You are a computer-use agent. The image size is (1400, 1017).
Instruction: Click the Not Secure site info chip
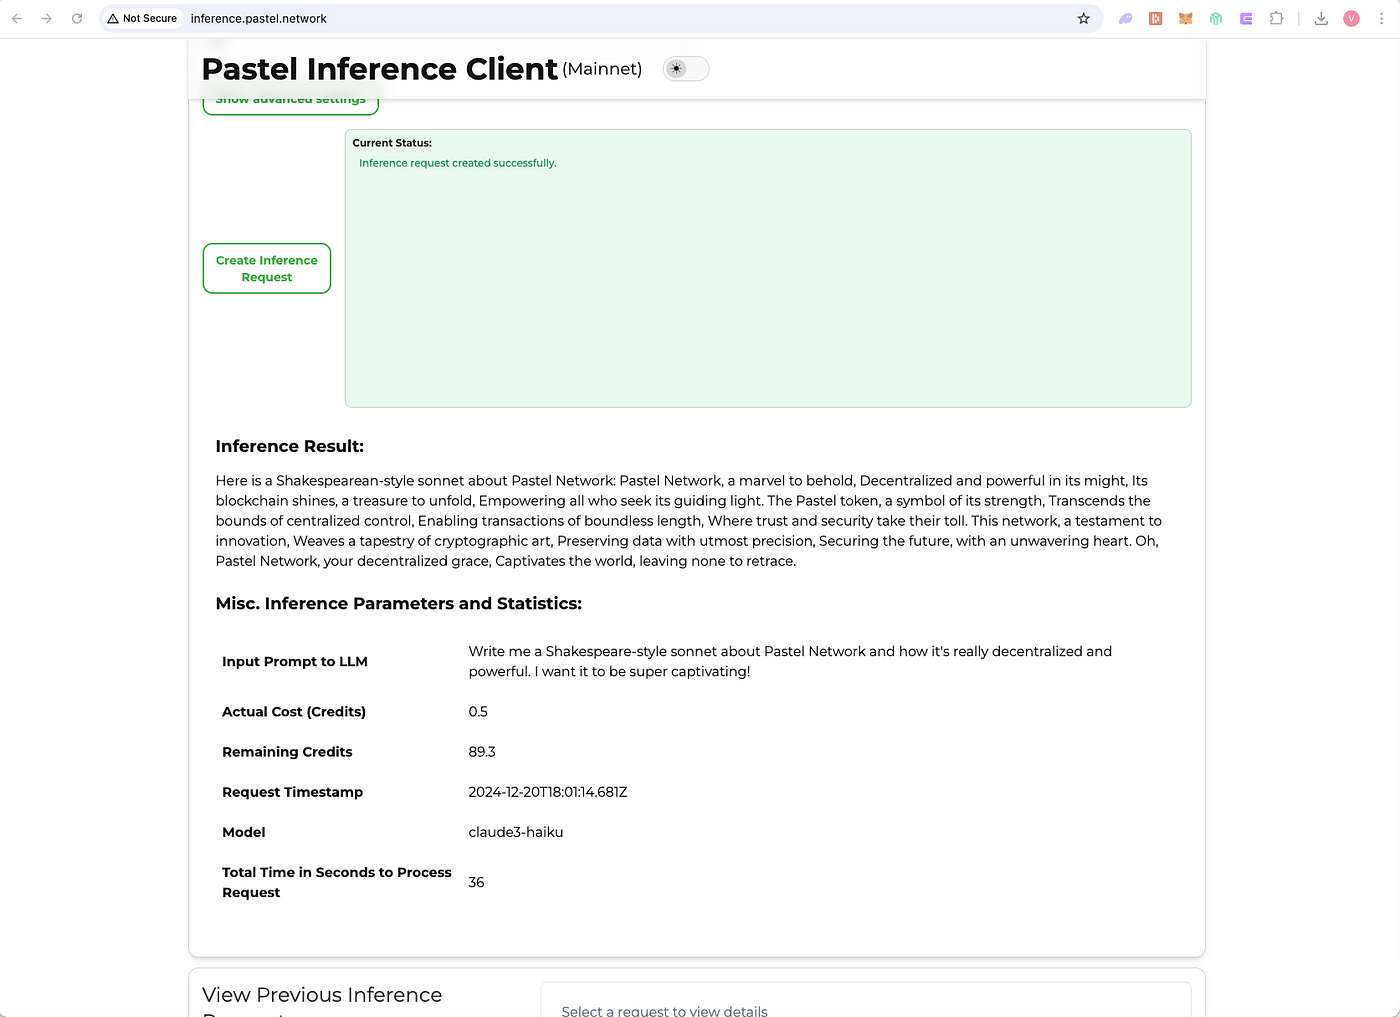pos(142,18)
